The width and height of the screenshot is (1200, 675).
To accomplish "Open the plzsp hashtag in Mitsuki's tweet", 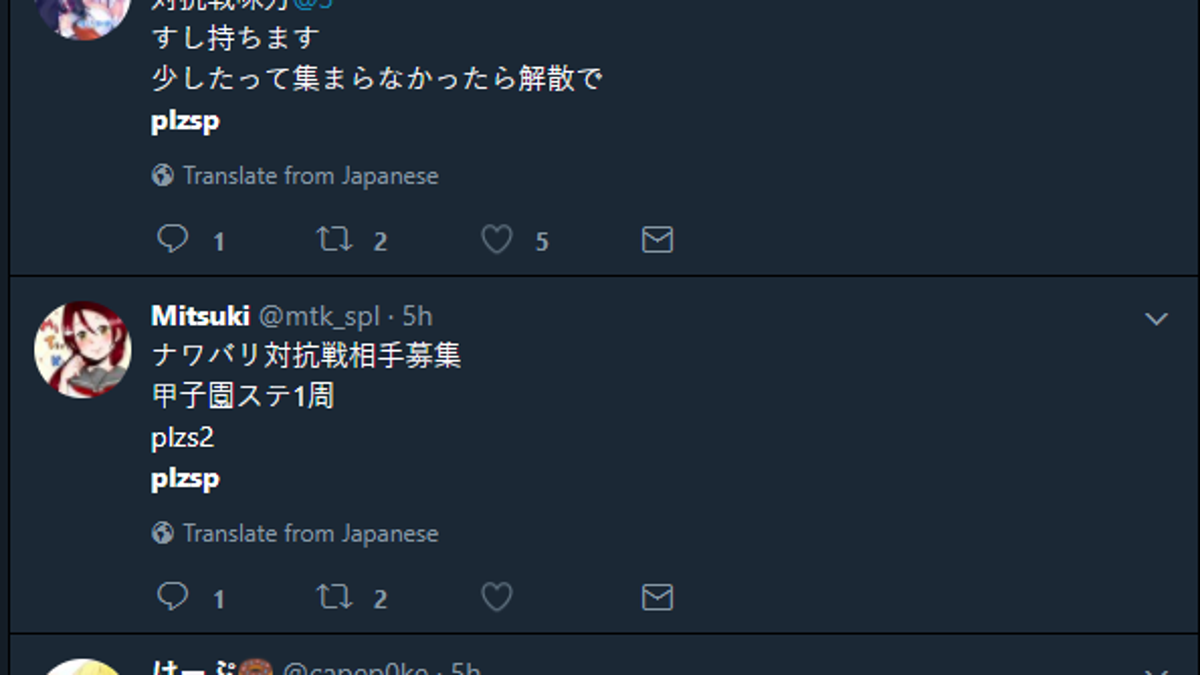I will (x=185, y=479).
